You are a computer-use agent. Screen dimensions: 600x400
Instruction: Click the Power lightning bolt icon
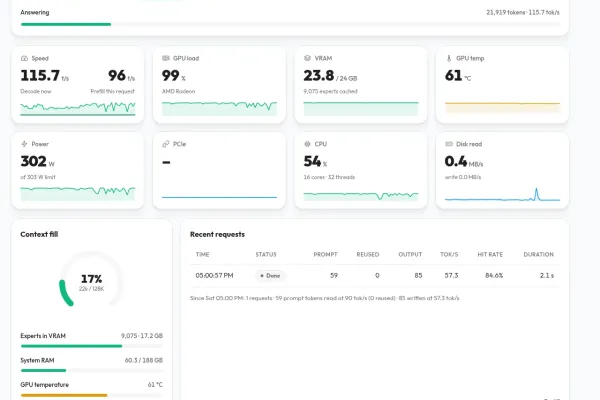[24, 144]
